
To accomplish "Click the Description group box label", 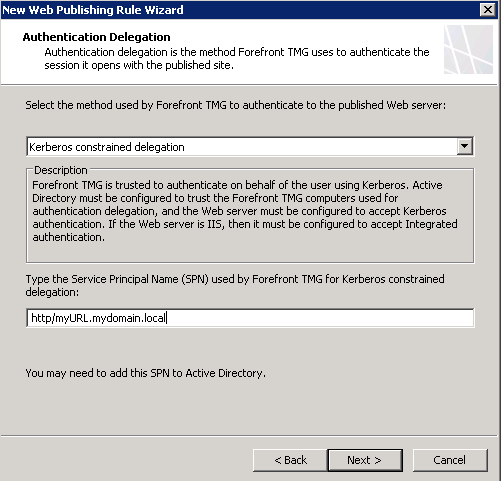I will click(x=61, y=170).
